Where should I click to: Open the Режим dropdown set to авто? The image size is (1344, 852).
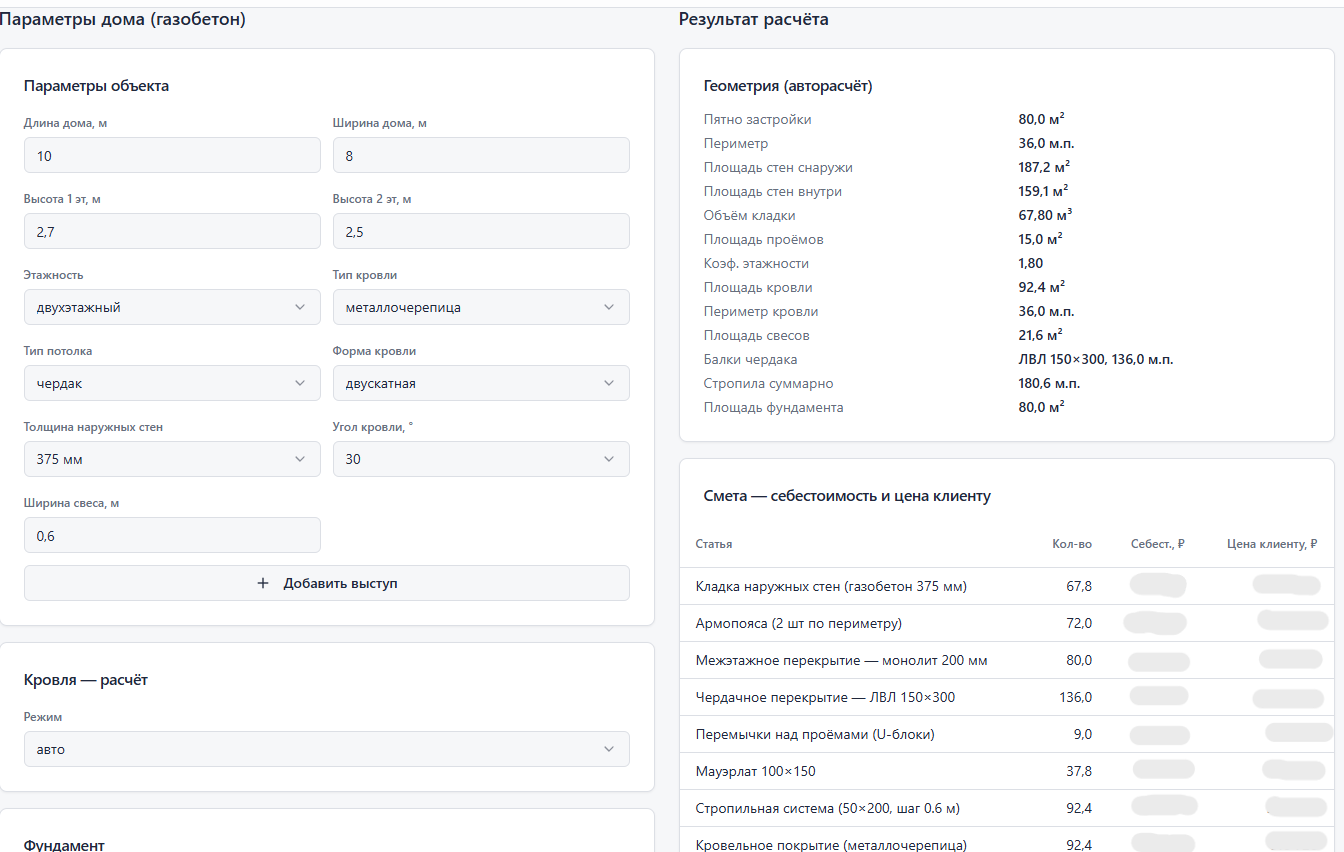(x=327, y=749)
